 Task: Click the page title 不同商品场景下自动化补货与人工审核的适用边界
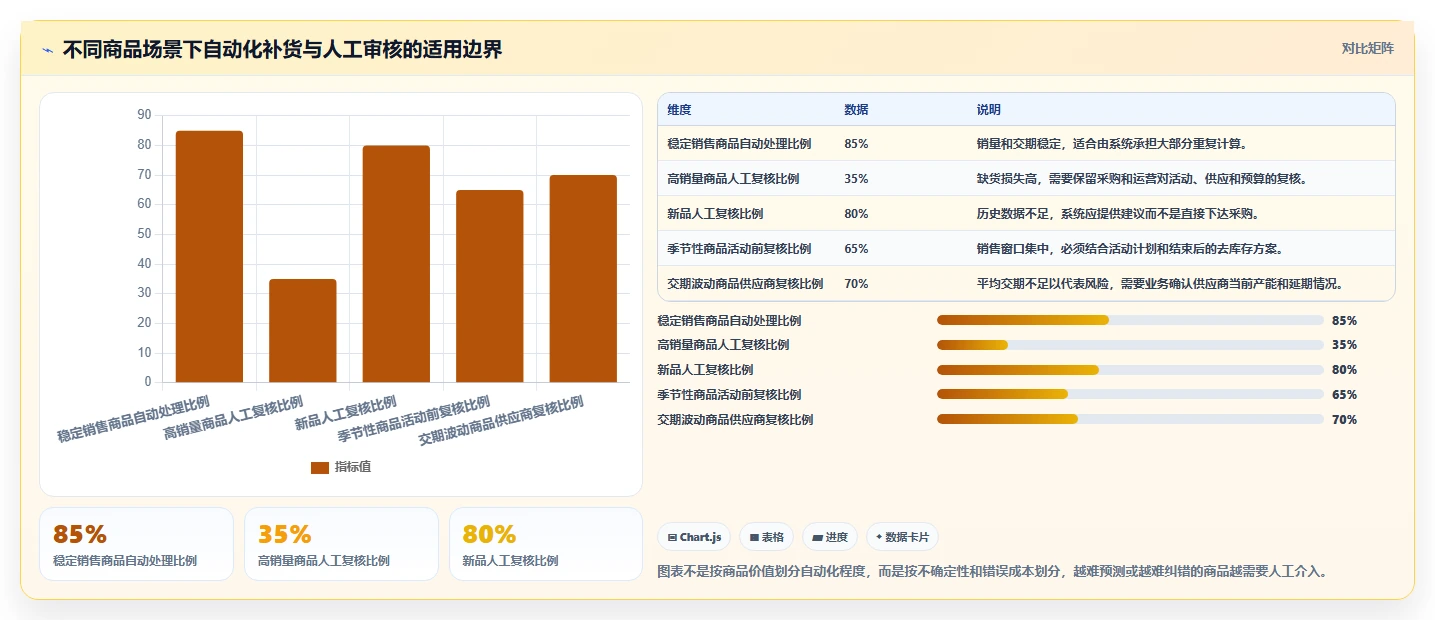pos(282,50)
